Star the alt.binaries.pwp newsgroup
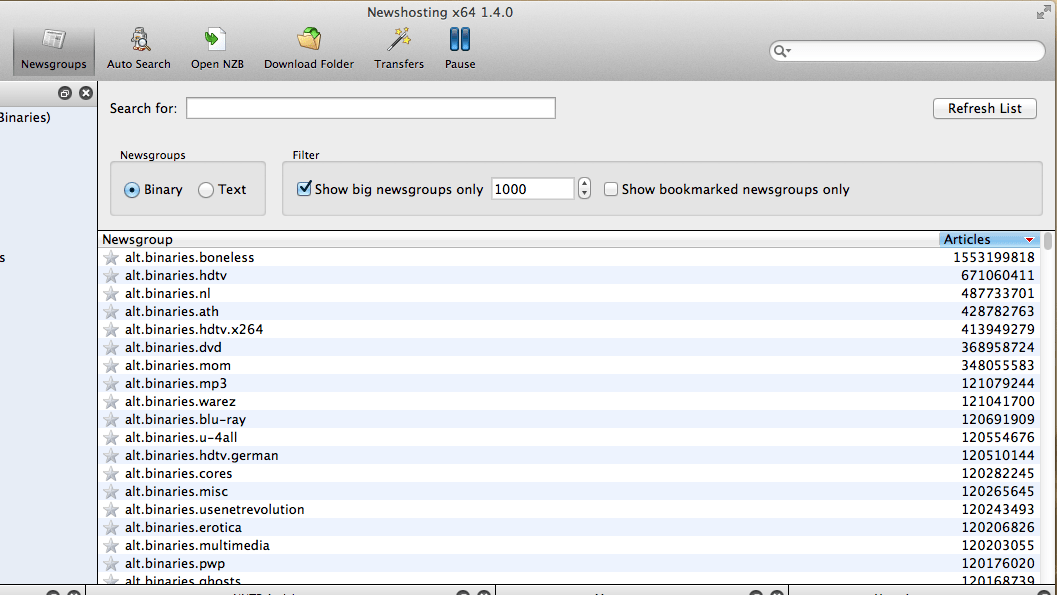This screenshot has width=1057, height=595. click(111, 564)
